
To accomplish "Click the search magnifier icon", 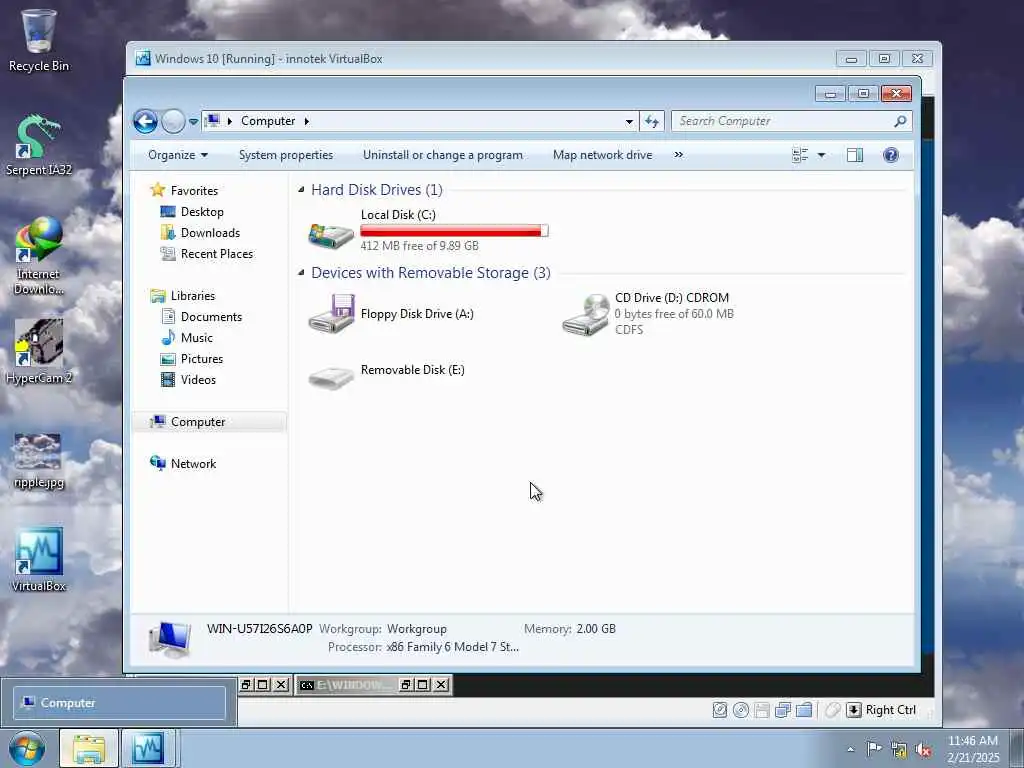I will [x=900, y=121].
